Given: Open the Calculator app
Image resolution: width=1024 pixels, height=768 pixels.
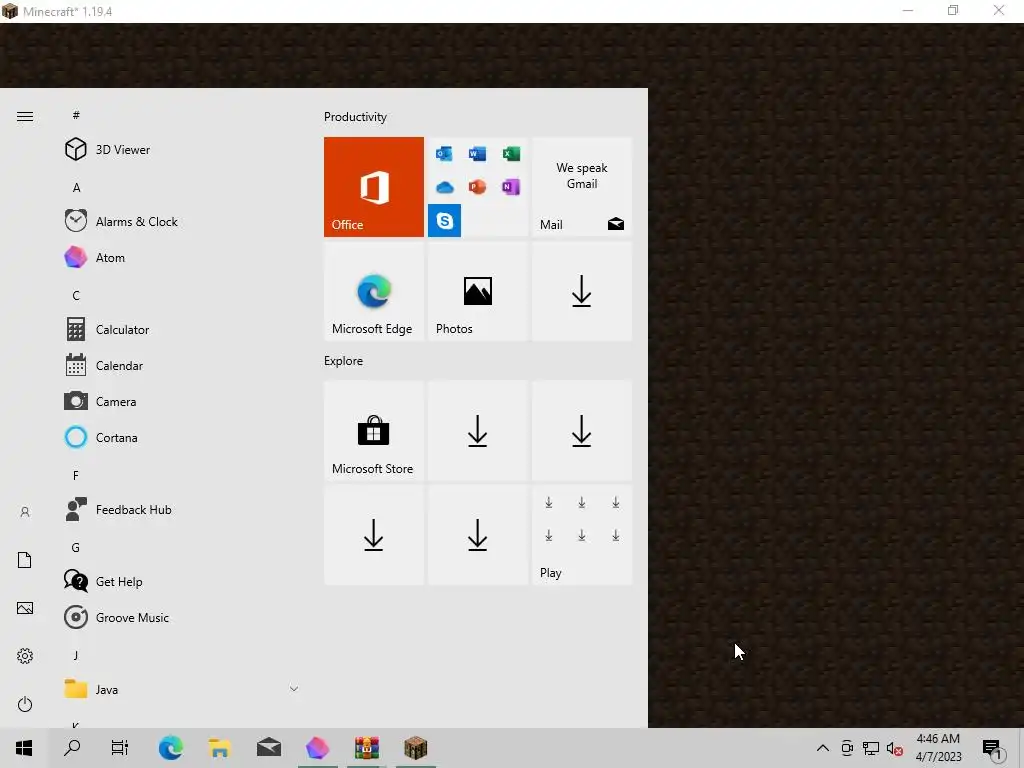Looking at the screenshot, I should click(x=180, y=329).
